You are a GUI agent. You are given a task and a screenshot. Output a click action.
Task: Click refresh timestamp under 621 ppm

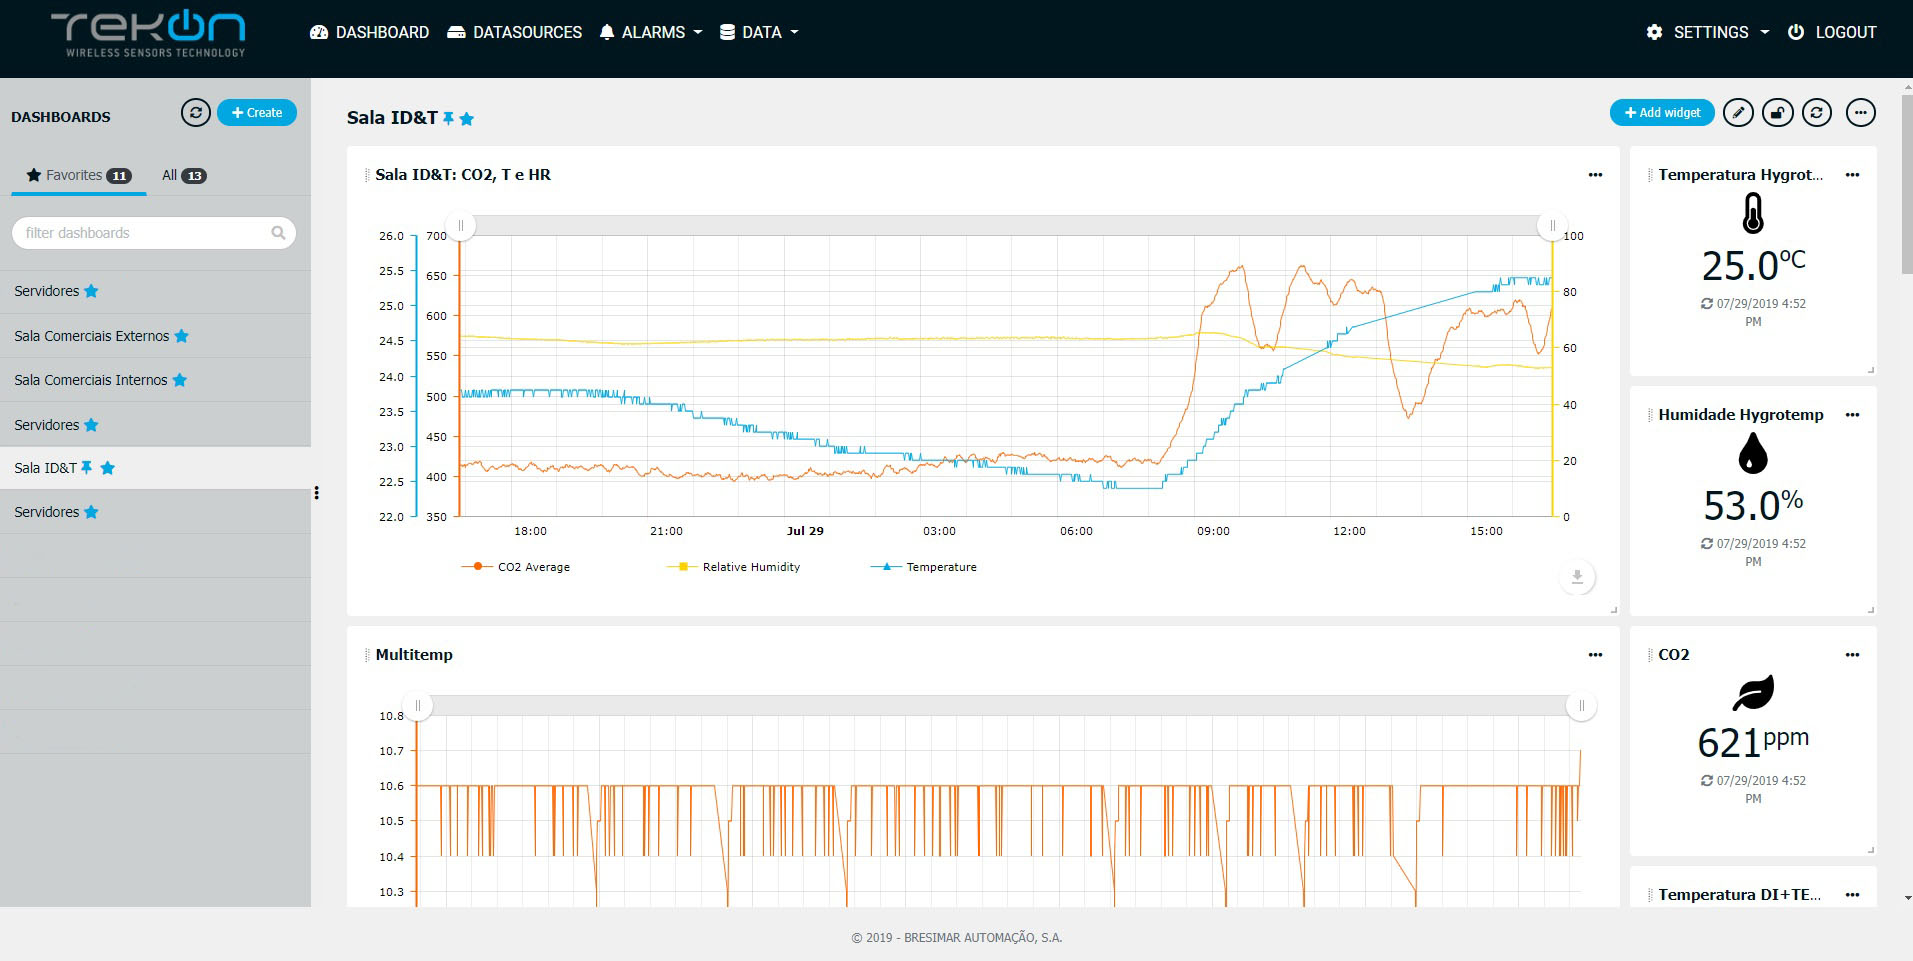1753,789
